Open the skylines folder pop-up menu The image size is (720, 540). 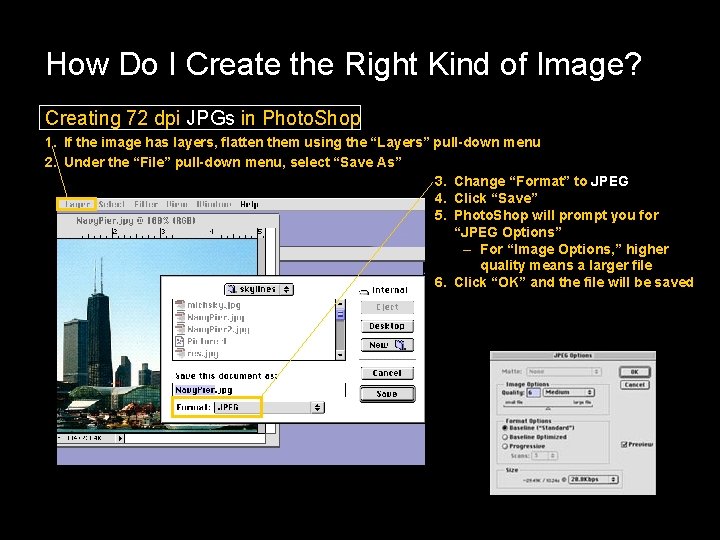pyautogui.click(x=259, y=289)
